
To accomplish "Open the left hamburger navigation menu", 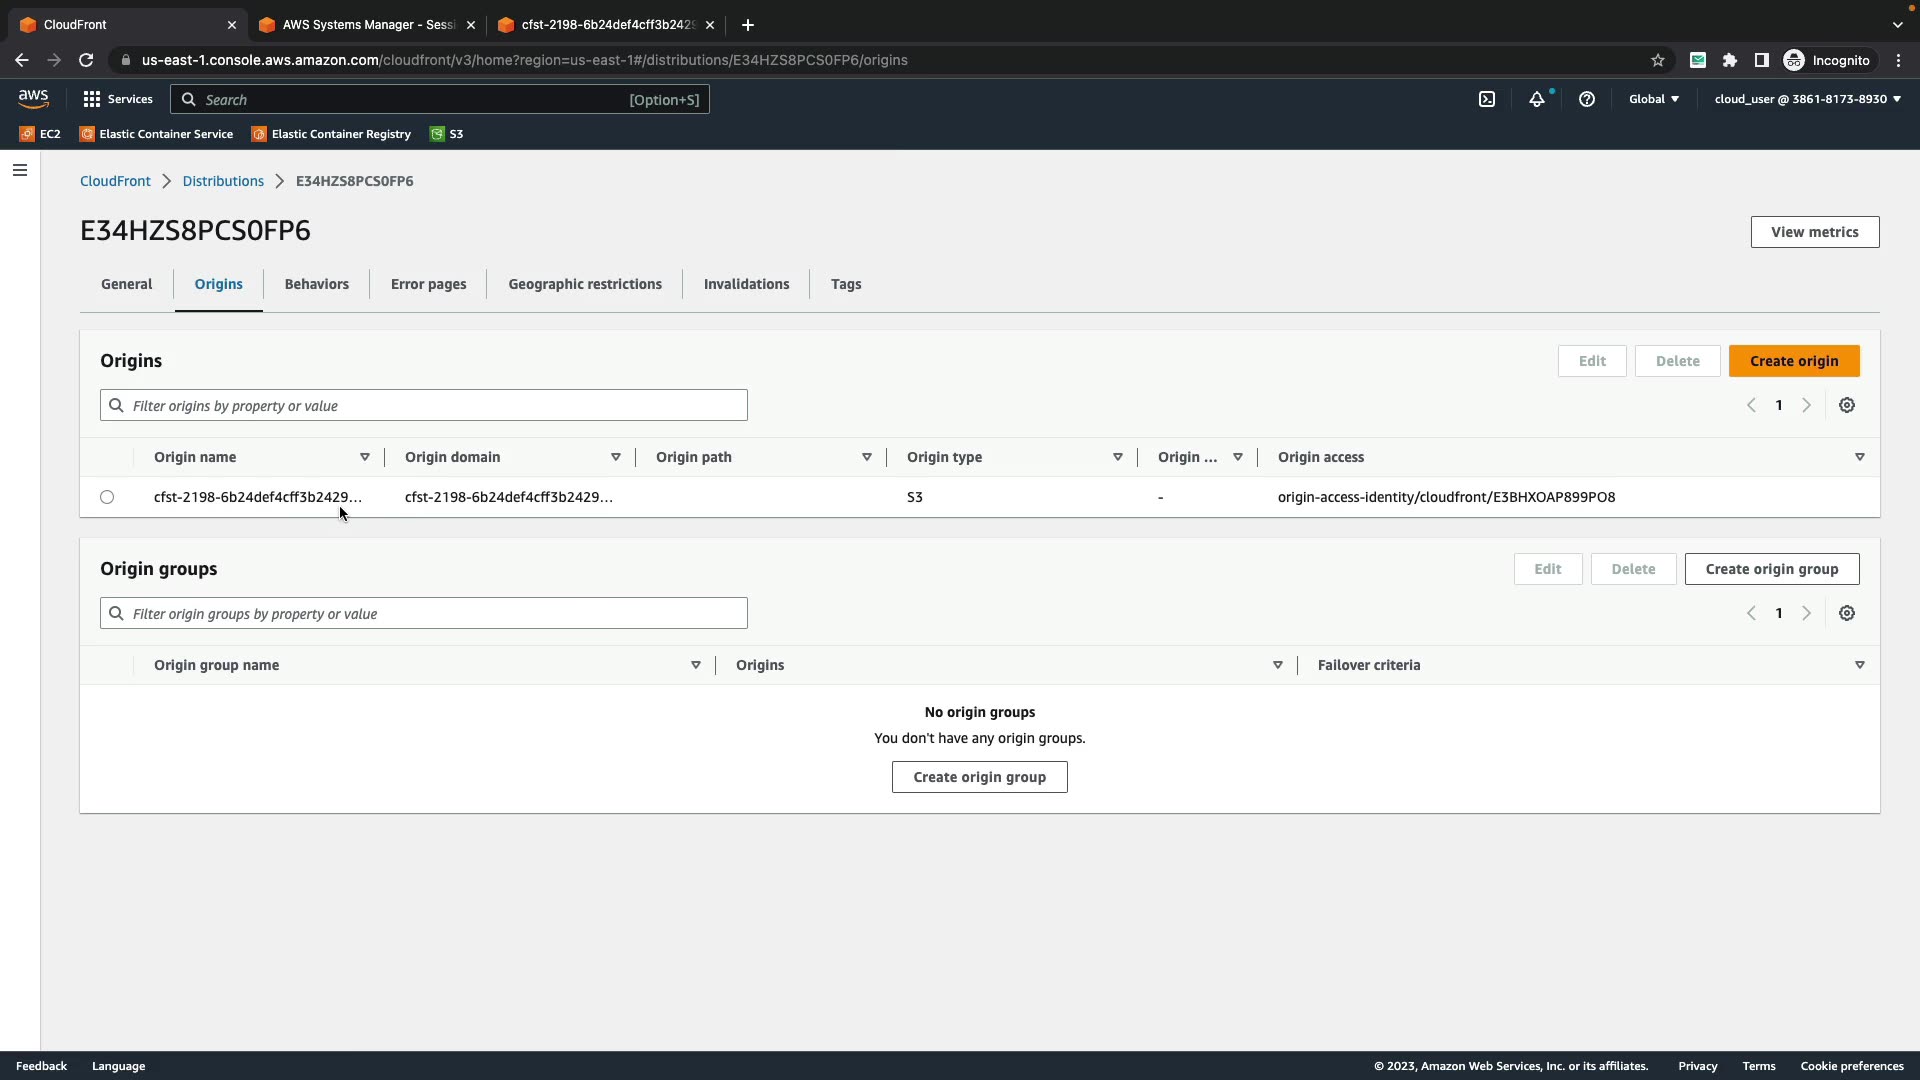I will (20, 170).
